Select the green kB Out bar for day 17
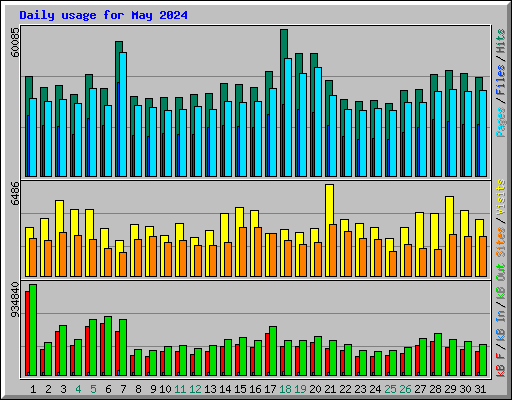This screenshot has width=512, height=400. [273, 351]
